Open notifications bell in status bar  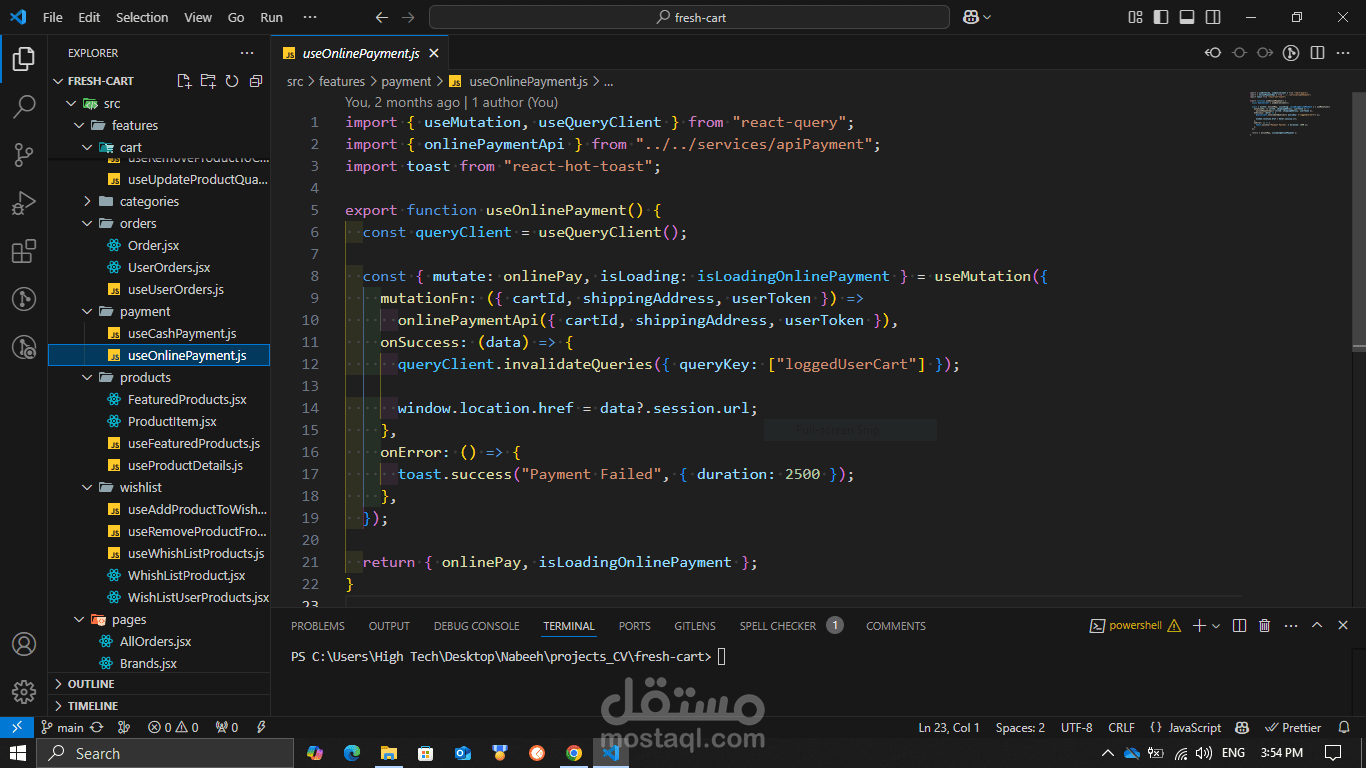tap(1345, 728)
